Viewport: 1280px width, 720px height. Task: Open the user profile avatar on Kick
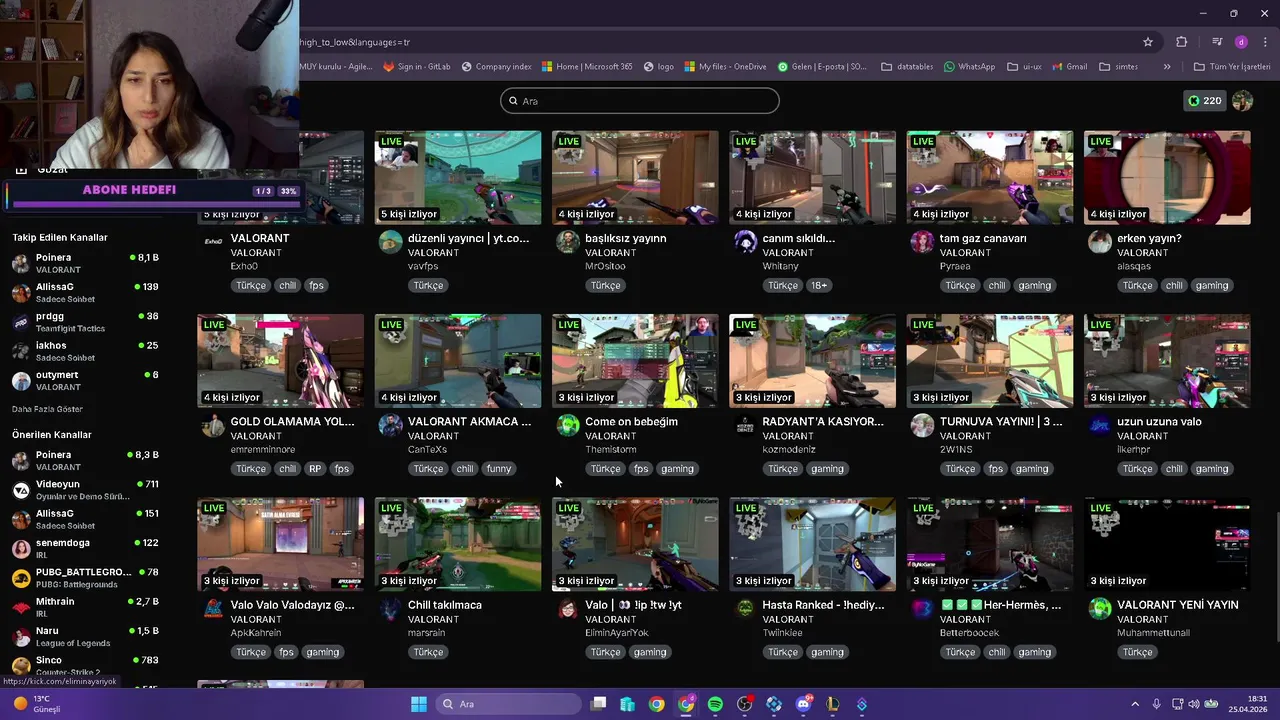pos(1242,101)
